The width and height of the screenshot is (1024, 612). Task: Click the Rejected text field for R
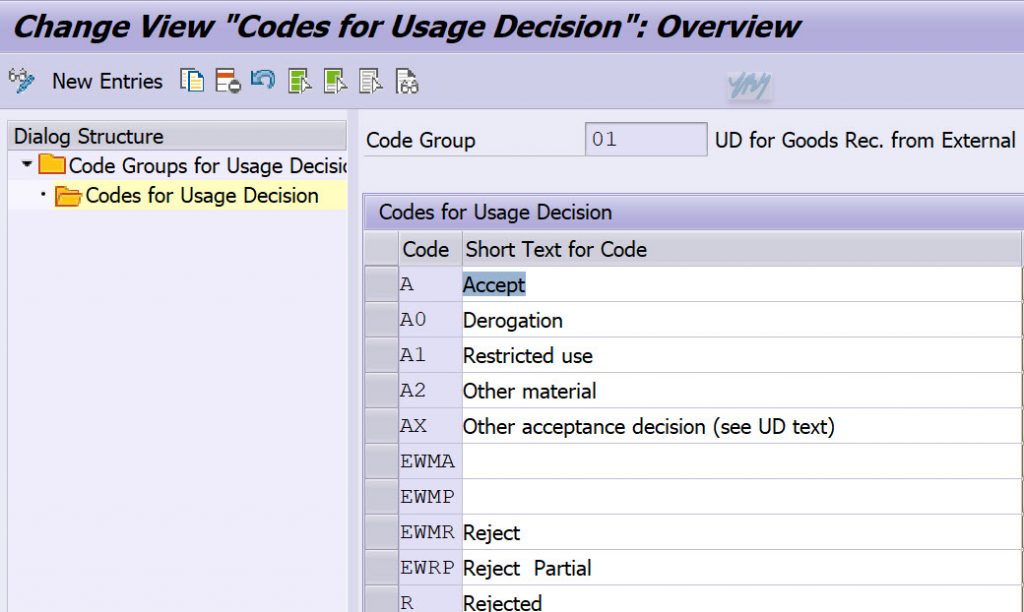(742, 601)
